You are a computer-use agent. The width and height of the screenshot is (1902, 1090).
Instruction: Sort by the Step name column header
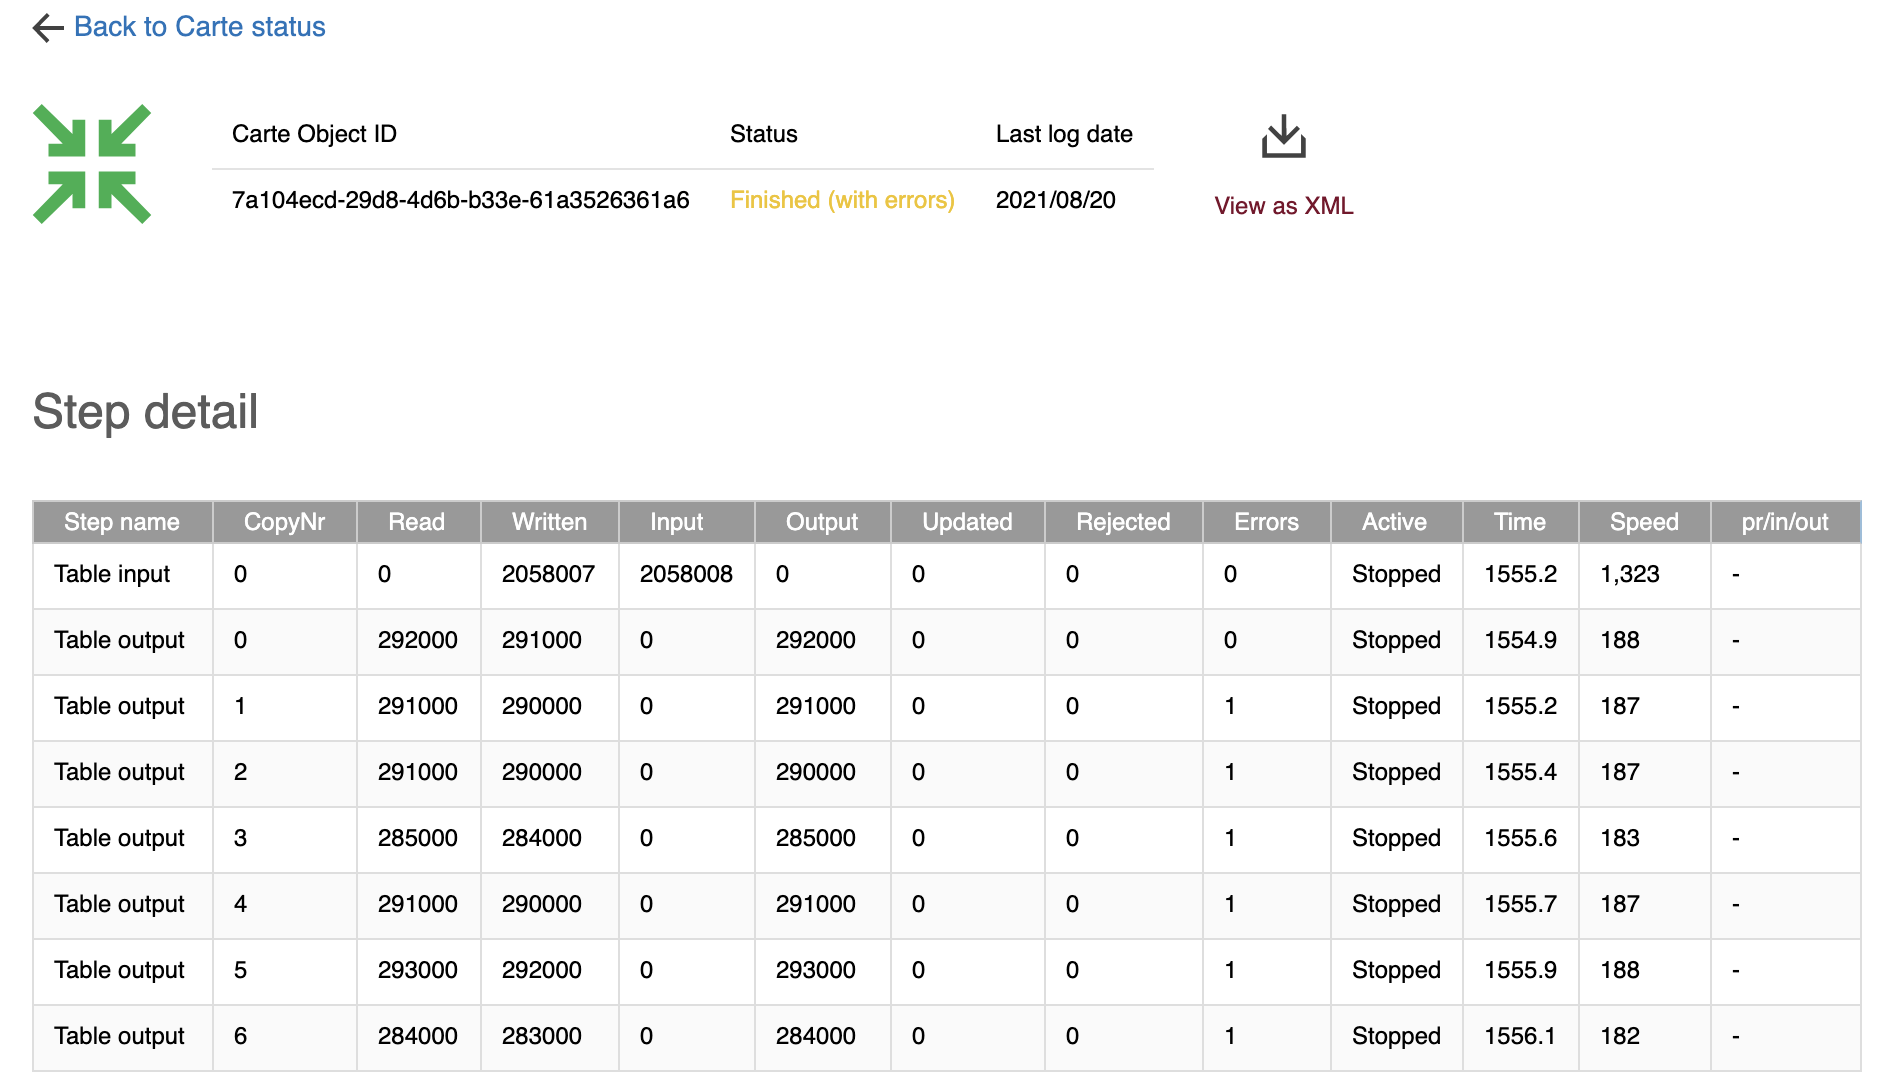point(121,521)
